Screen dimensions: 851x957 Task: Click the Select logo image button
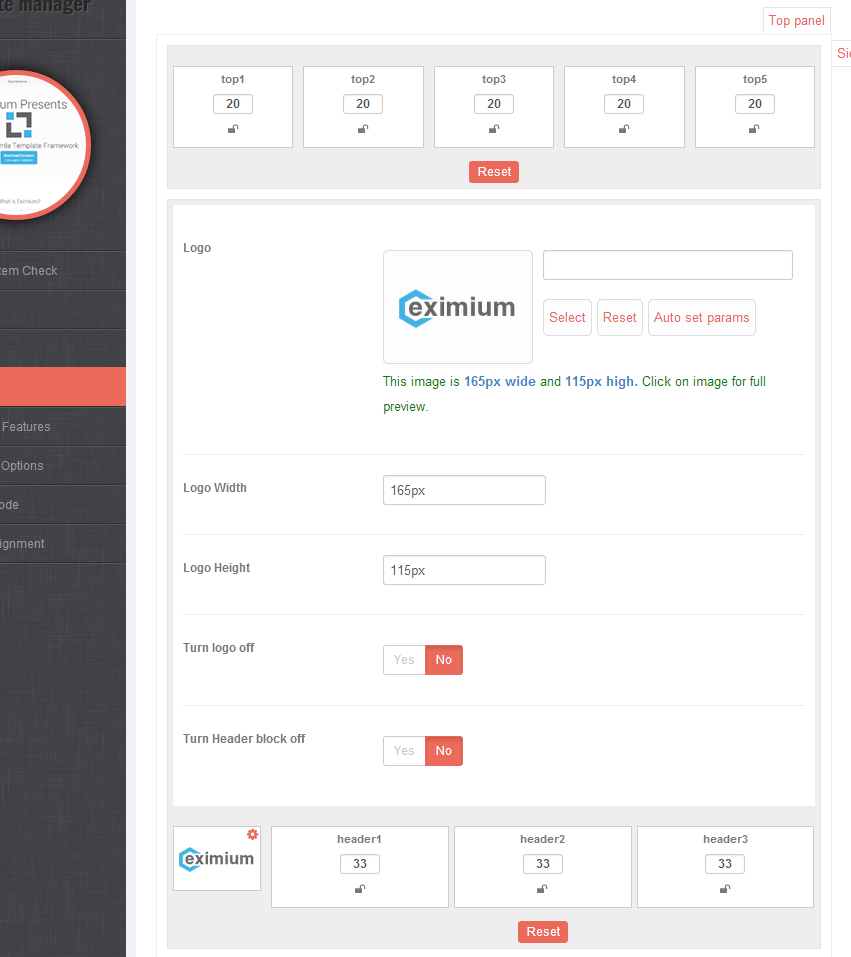pos(567,317)
